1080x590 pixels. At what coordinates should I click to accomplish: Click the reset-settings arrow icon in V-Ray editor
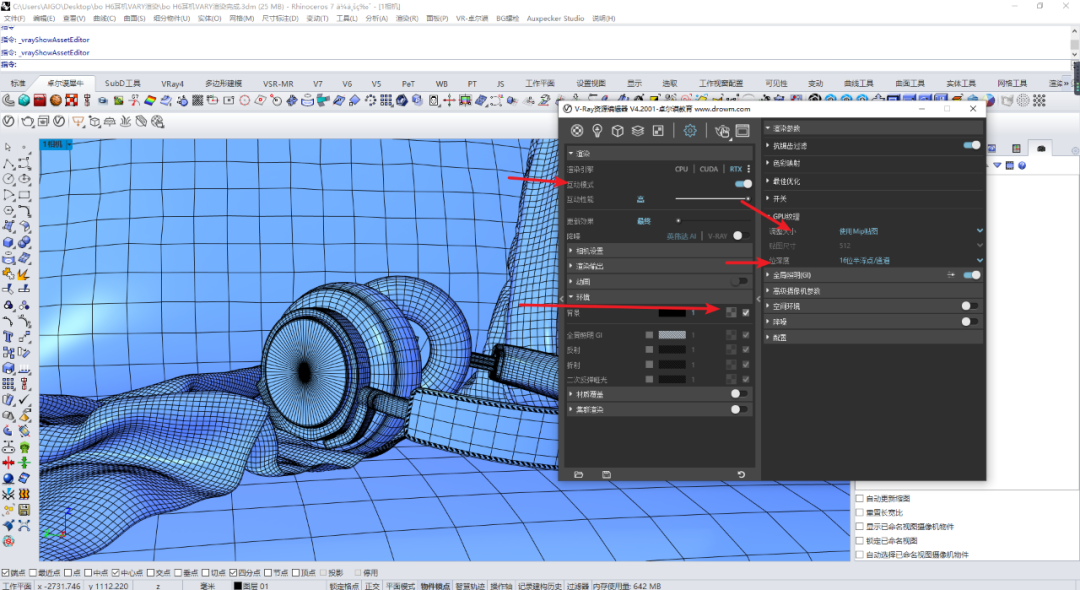pyautogui.click(x=741, y=474)
